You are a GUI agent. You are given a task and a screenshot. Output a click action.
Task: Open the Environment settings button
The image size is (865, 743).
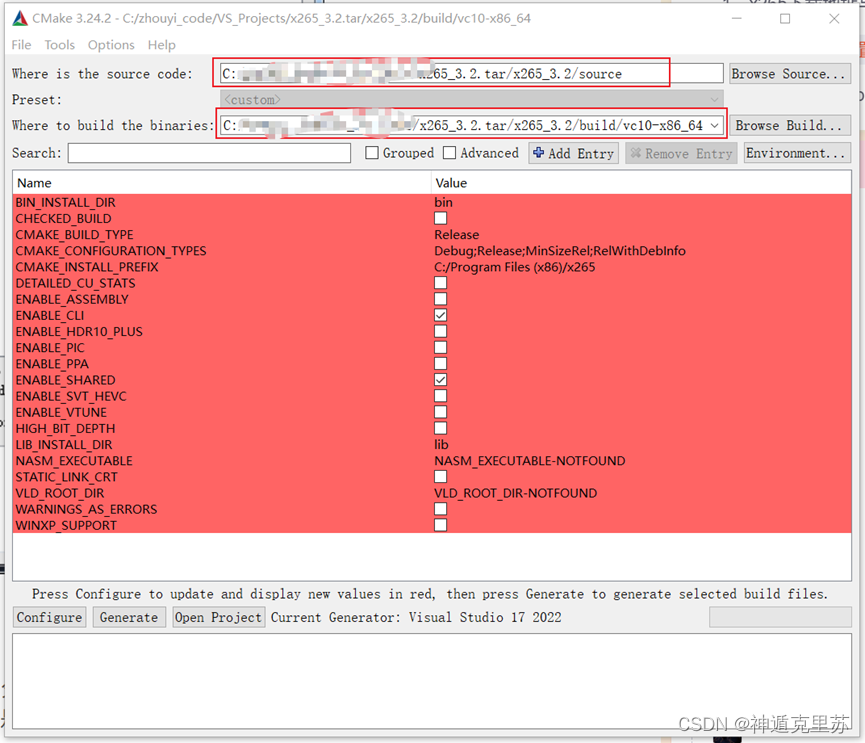point(797,153)
